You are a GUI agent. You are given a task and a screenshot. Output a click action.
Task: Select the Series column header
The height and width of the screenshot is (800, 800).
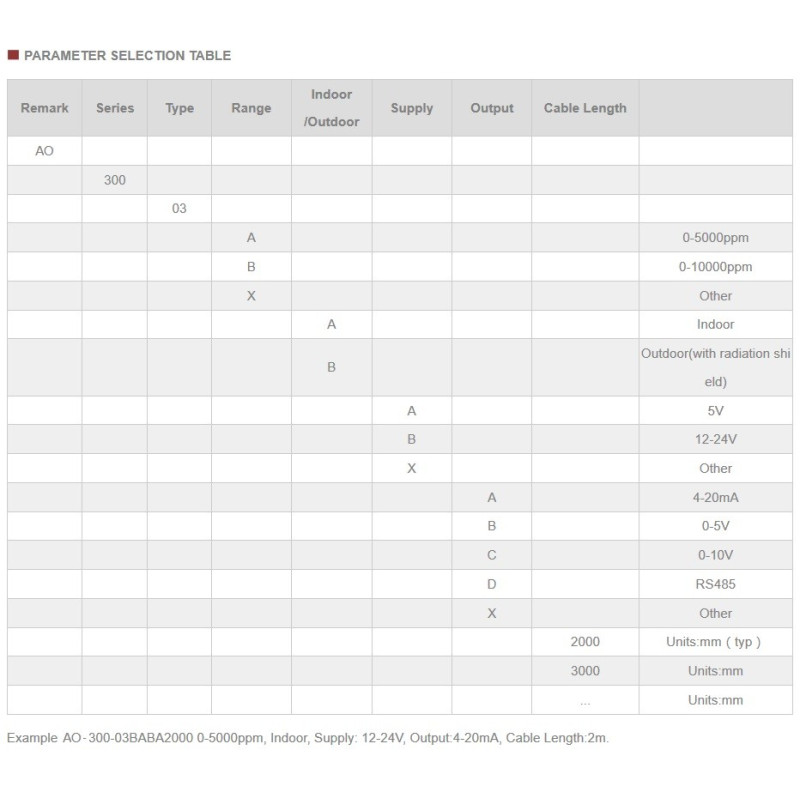pyautogui.click(x=115, y=108)
